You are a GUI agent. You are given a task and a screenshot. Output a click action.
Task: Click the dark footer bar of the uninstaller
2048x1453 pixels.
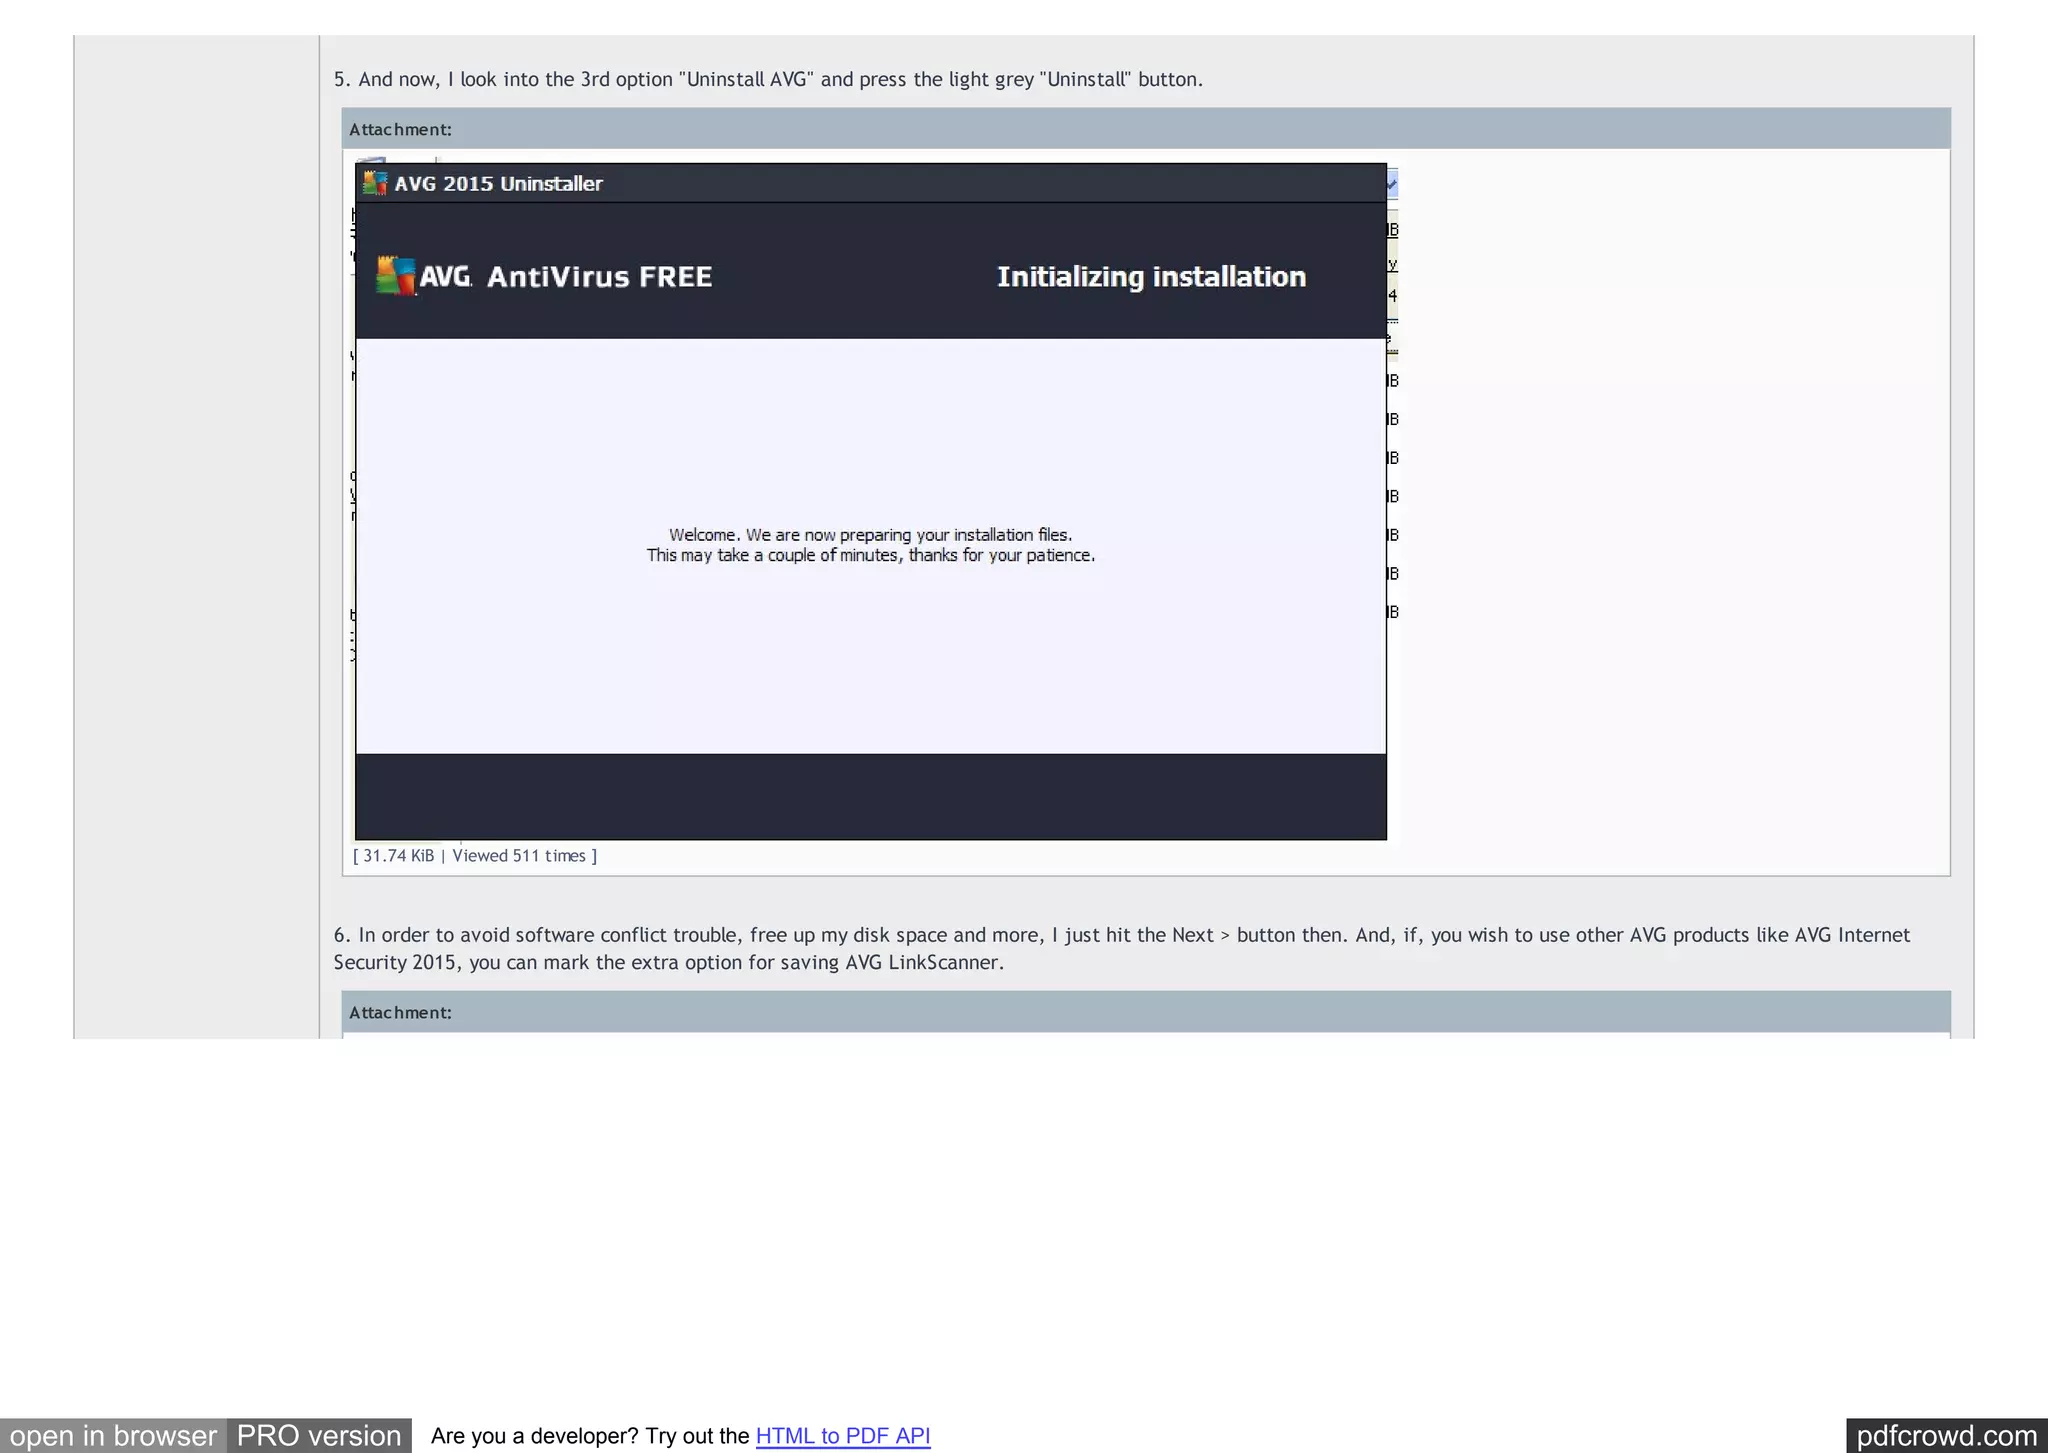pyautogui.click(x=870, y=796)
